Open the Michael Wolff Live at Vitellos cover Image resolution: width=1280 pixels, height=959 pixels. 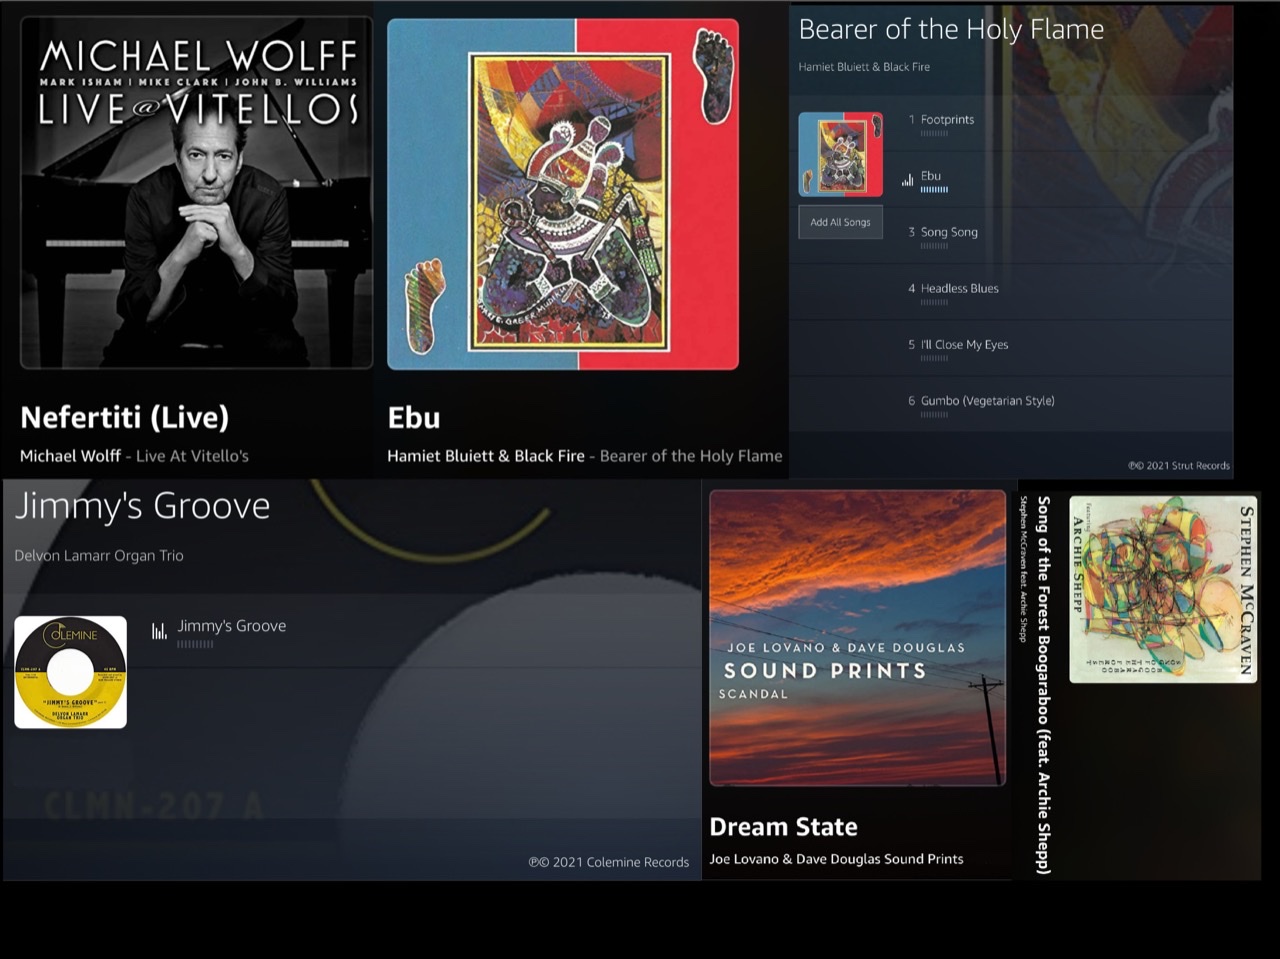point(197,192)
